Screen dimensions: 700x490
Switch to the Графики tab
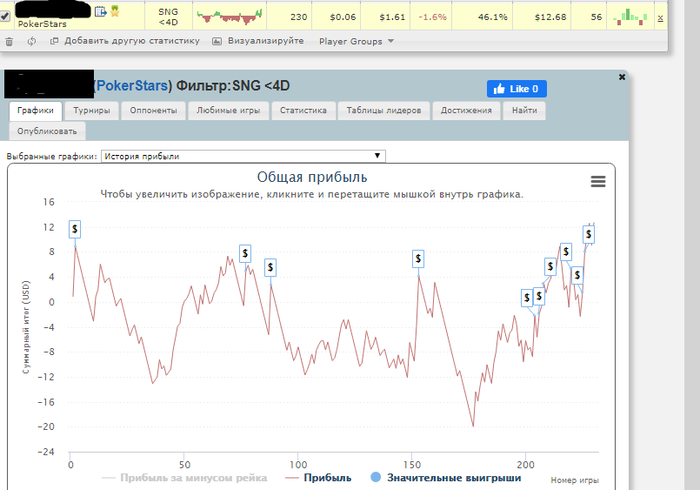[x=35, y=110]
